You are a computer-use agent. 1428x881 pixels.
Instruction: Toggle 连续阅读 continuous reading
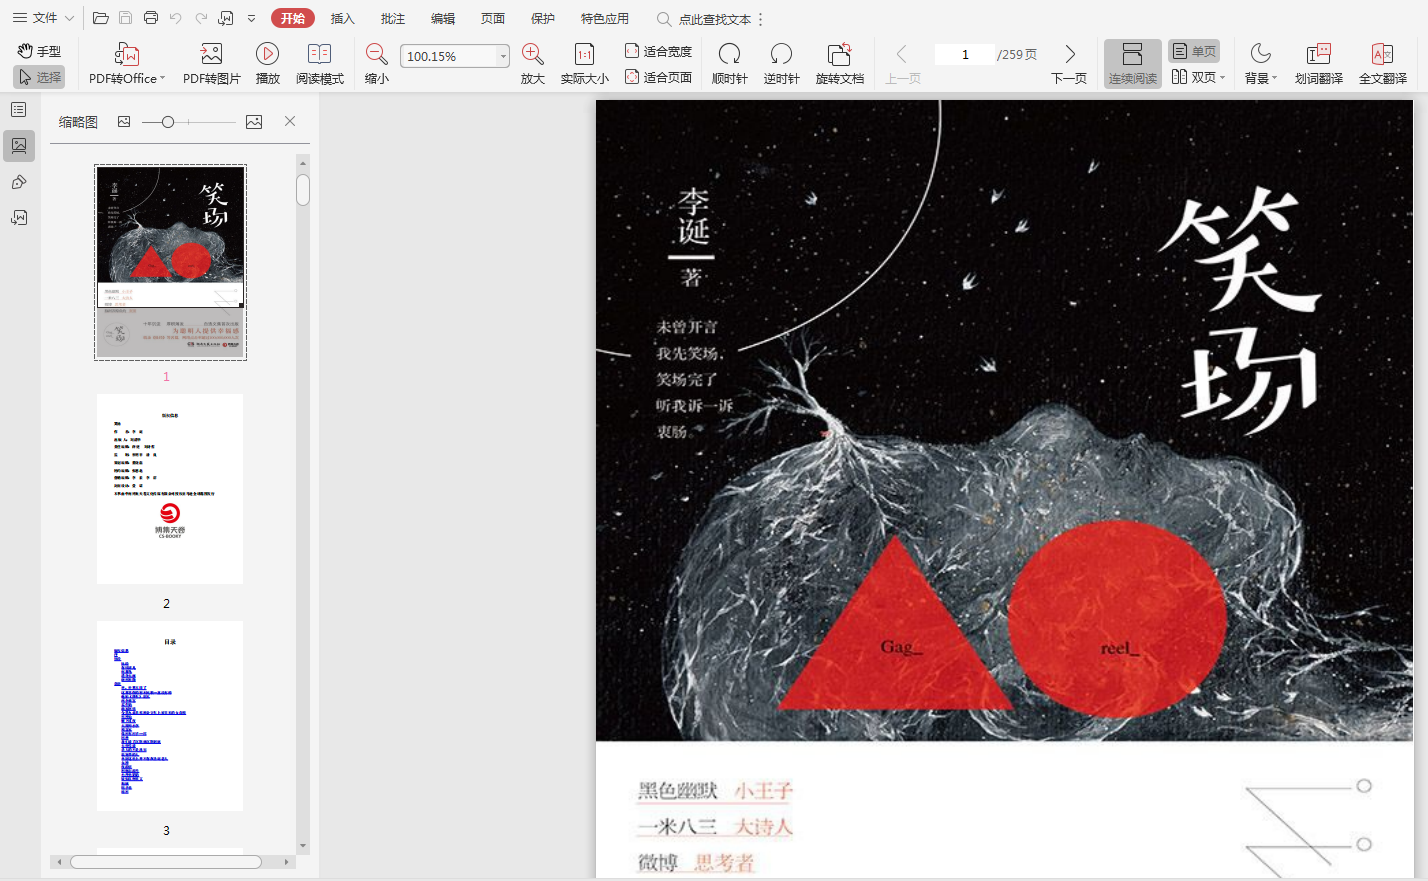coord(1133,64)
